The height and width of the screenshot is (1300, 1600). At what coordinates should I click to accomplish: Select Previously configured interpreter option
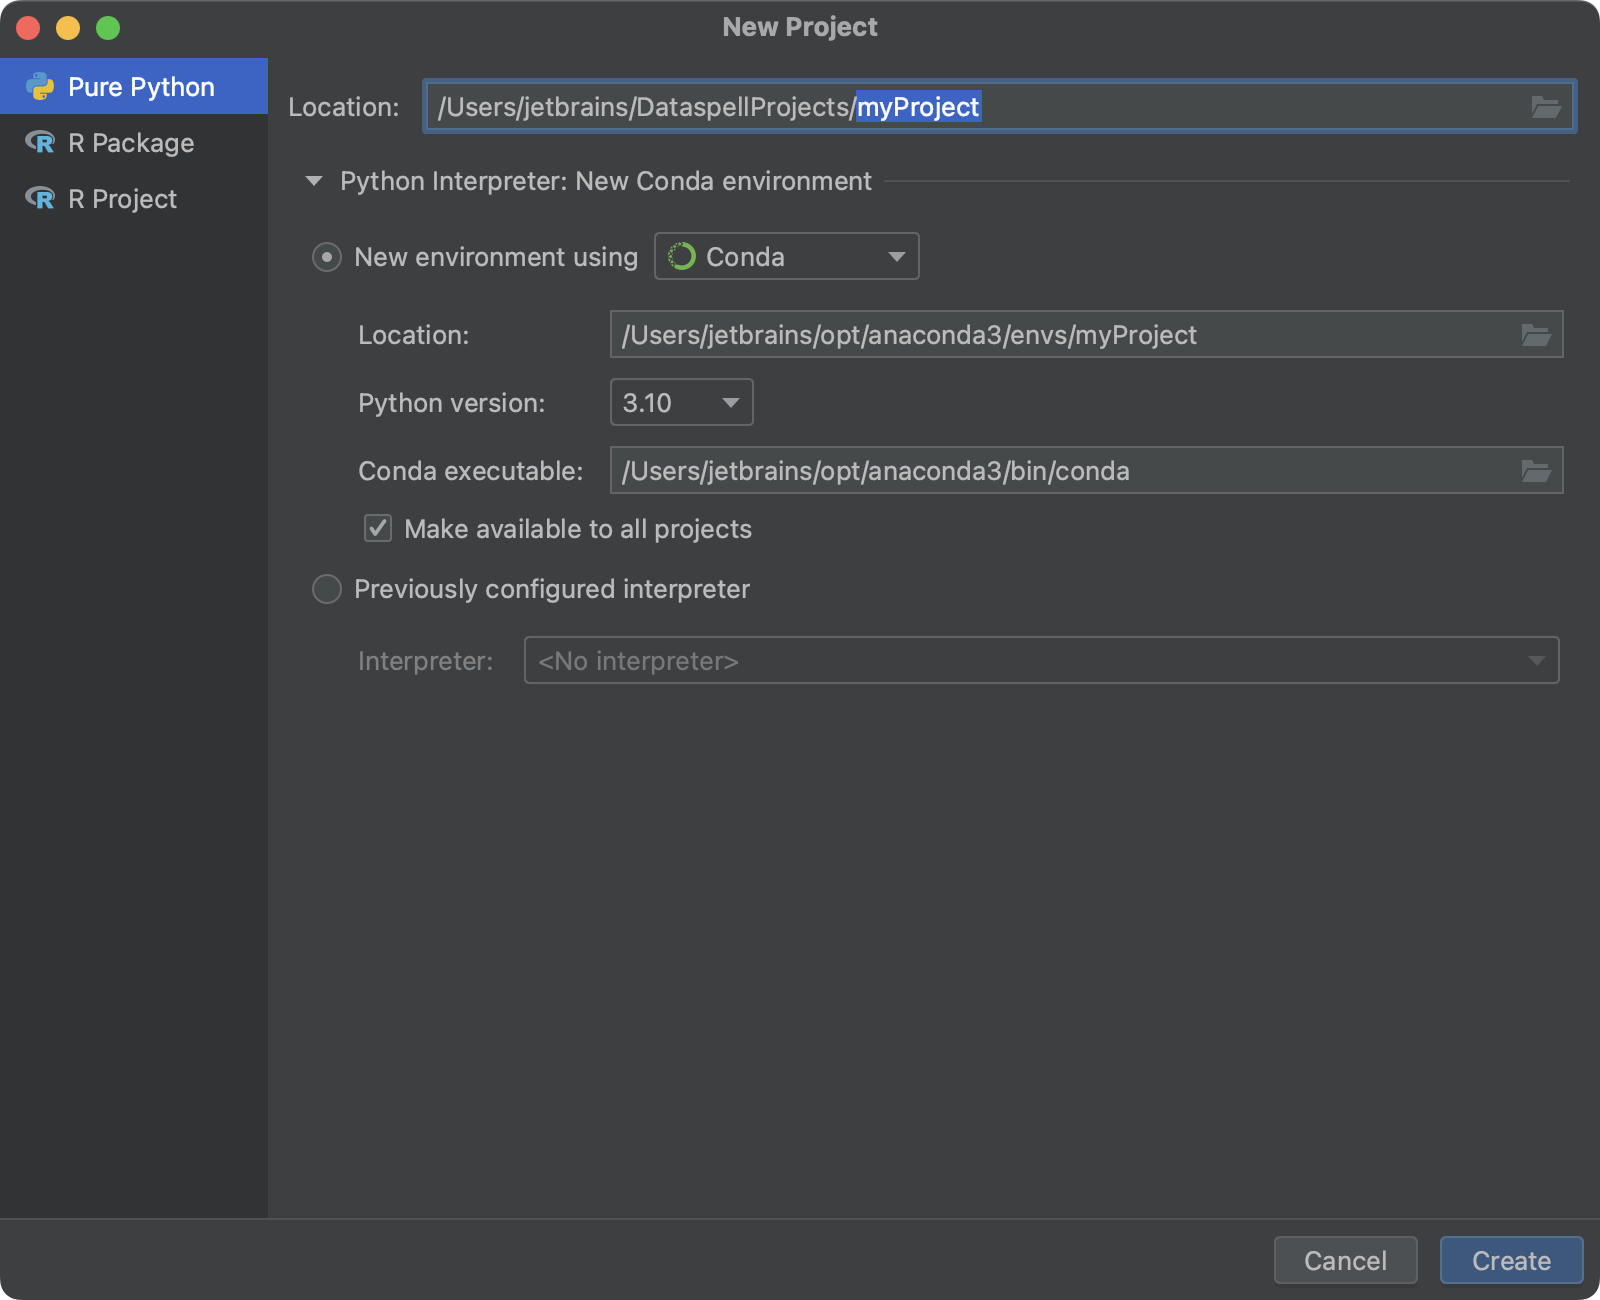[327, 589]
